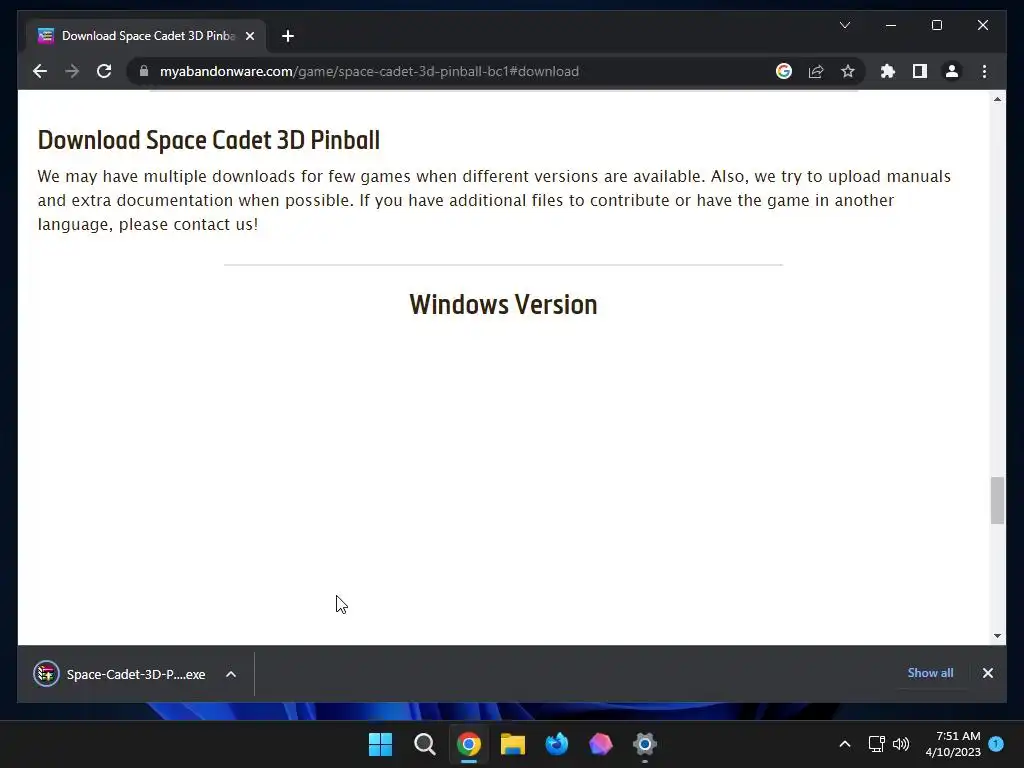Switch to Chrome in taskbar
This screenshot has width=1024, height=768.
468,744
